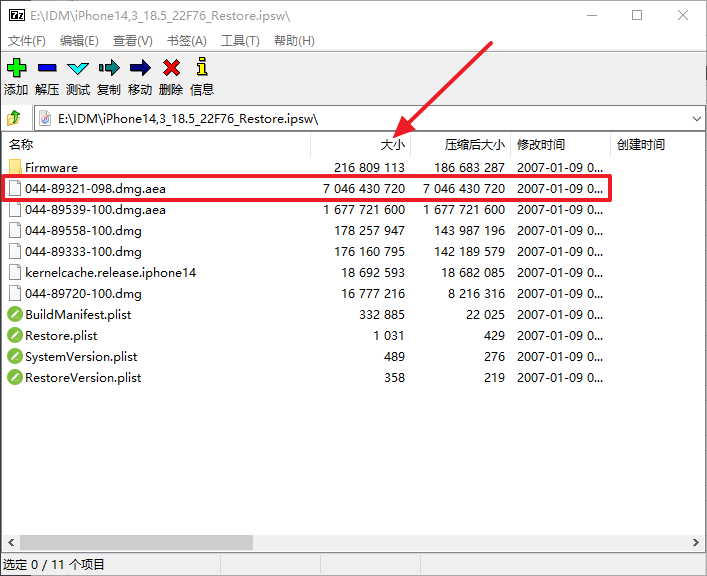707x576 pixels.
Task: Click the blue Extract (解压) minus icon
Action: pyautogui.click(x=47, y=68)
